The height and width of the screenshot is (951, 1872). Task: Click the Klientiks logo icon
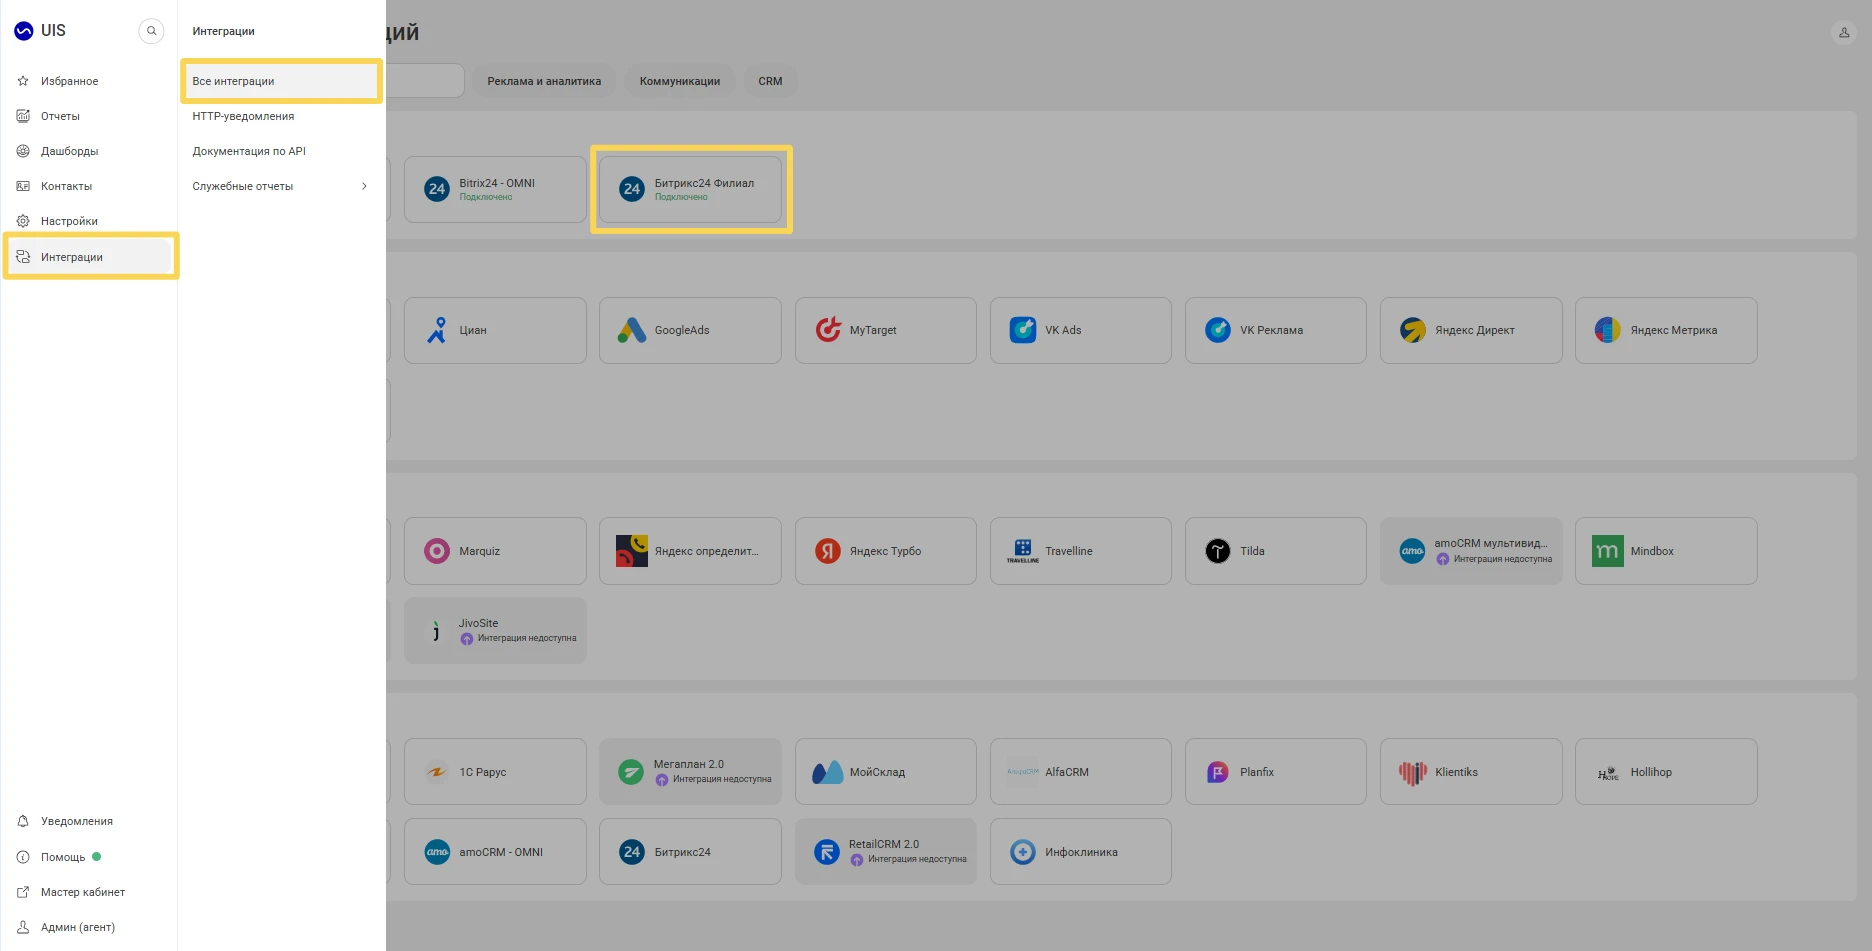[x=1413, y=772]
